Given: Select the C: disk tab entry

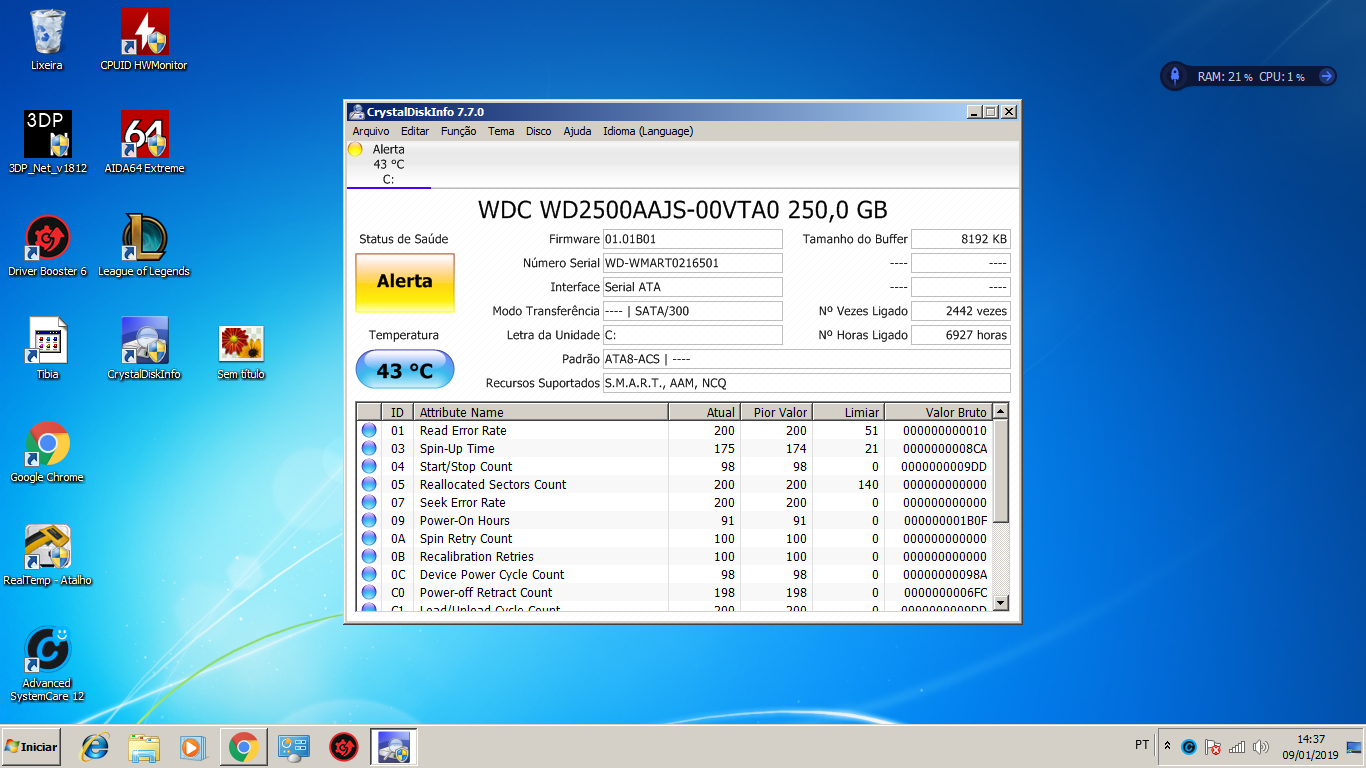Looking at the screenshot, I should tap(388, 164).
